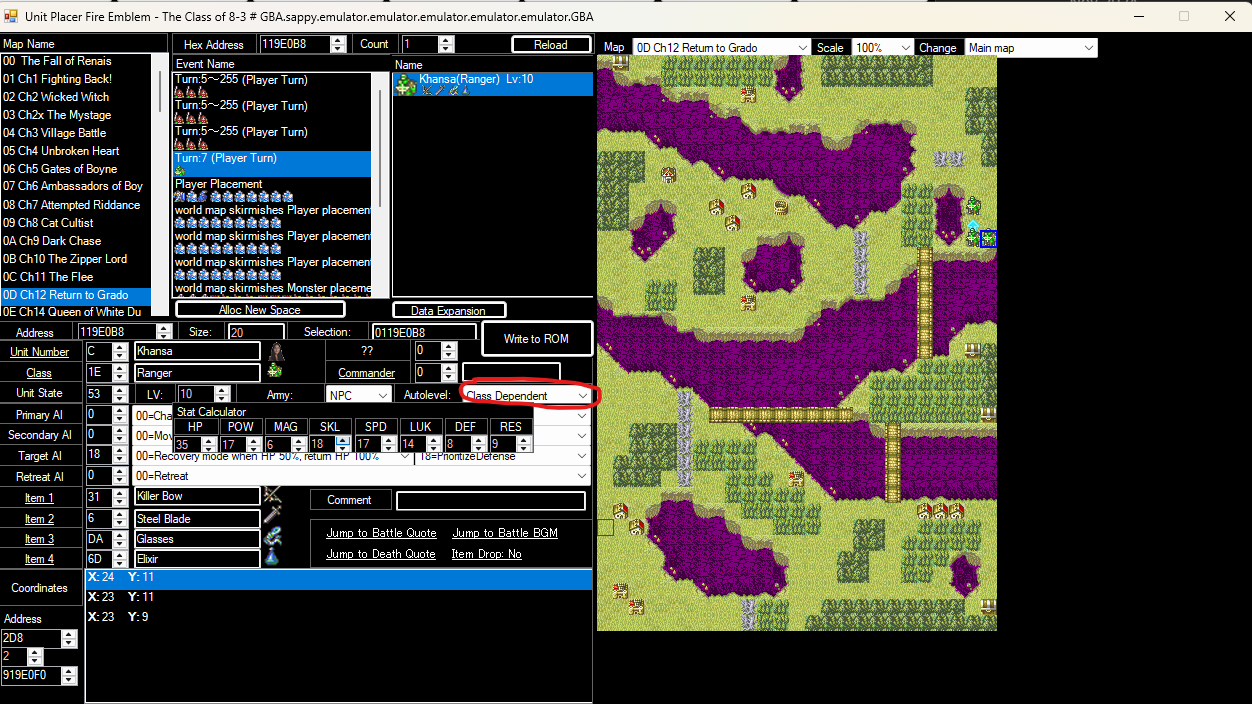Select map 0B Ch10 The Zipper Lord
The height and width of the screenshot is (704, 1252).
click(x=76, y=259)
